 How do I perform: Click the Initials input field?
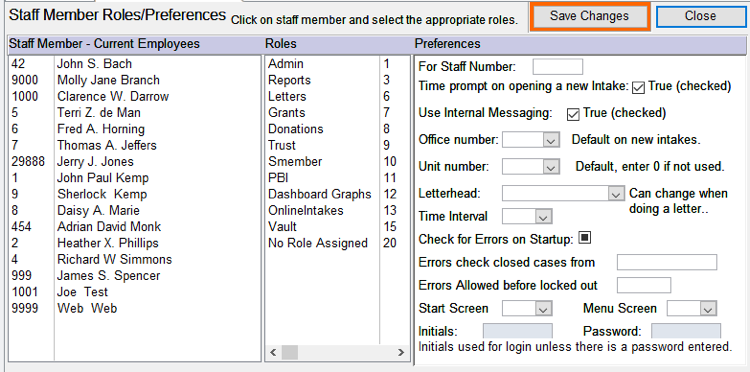518,331
